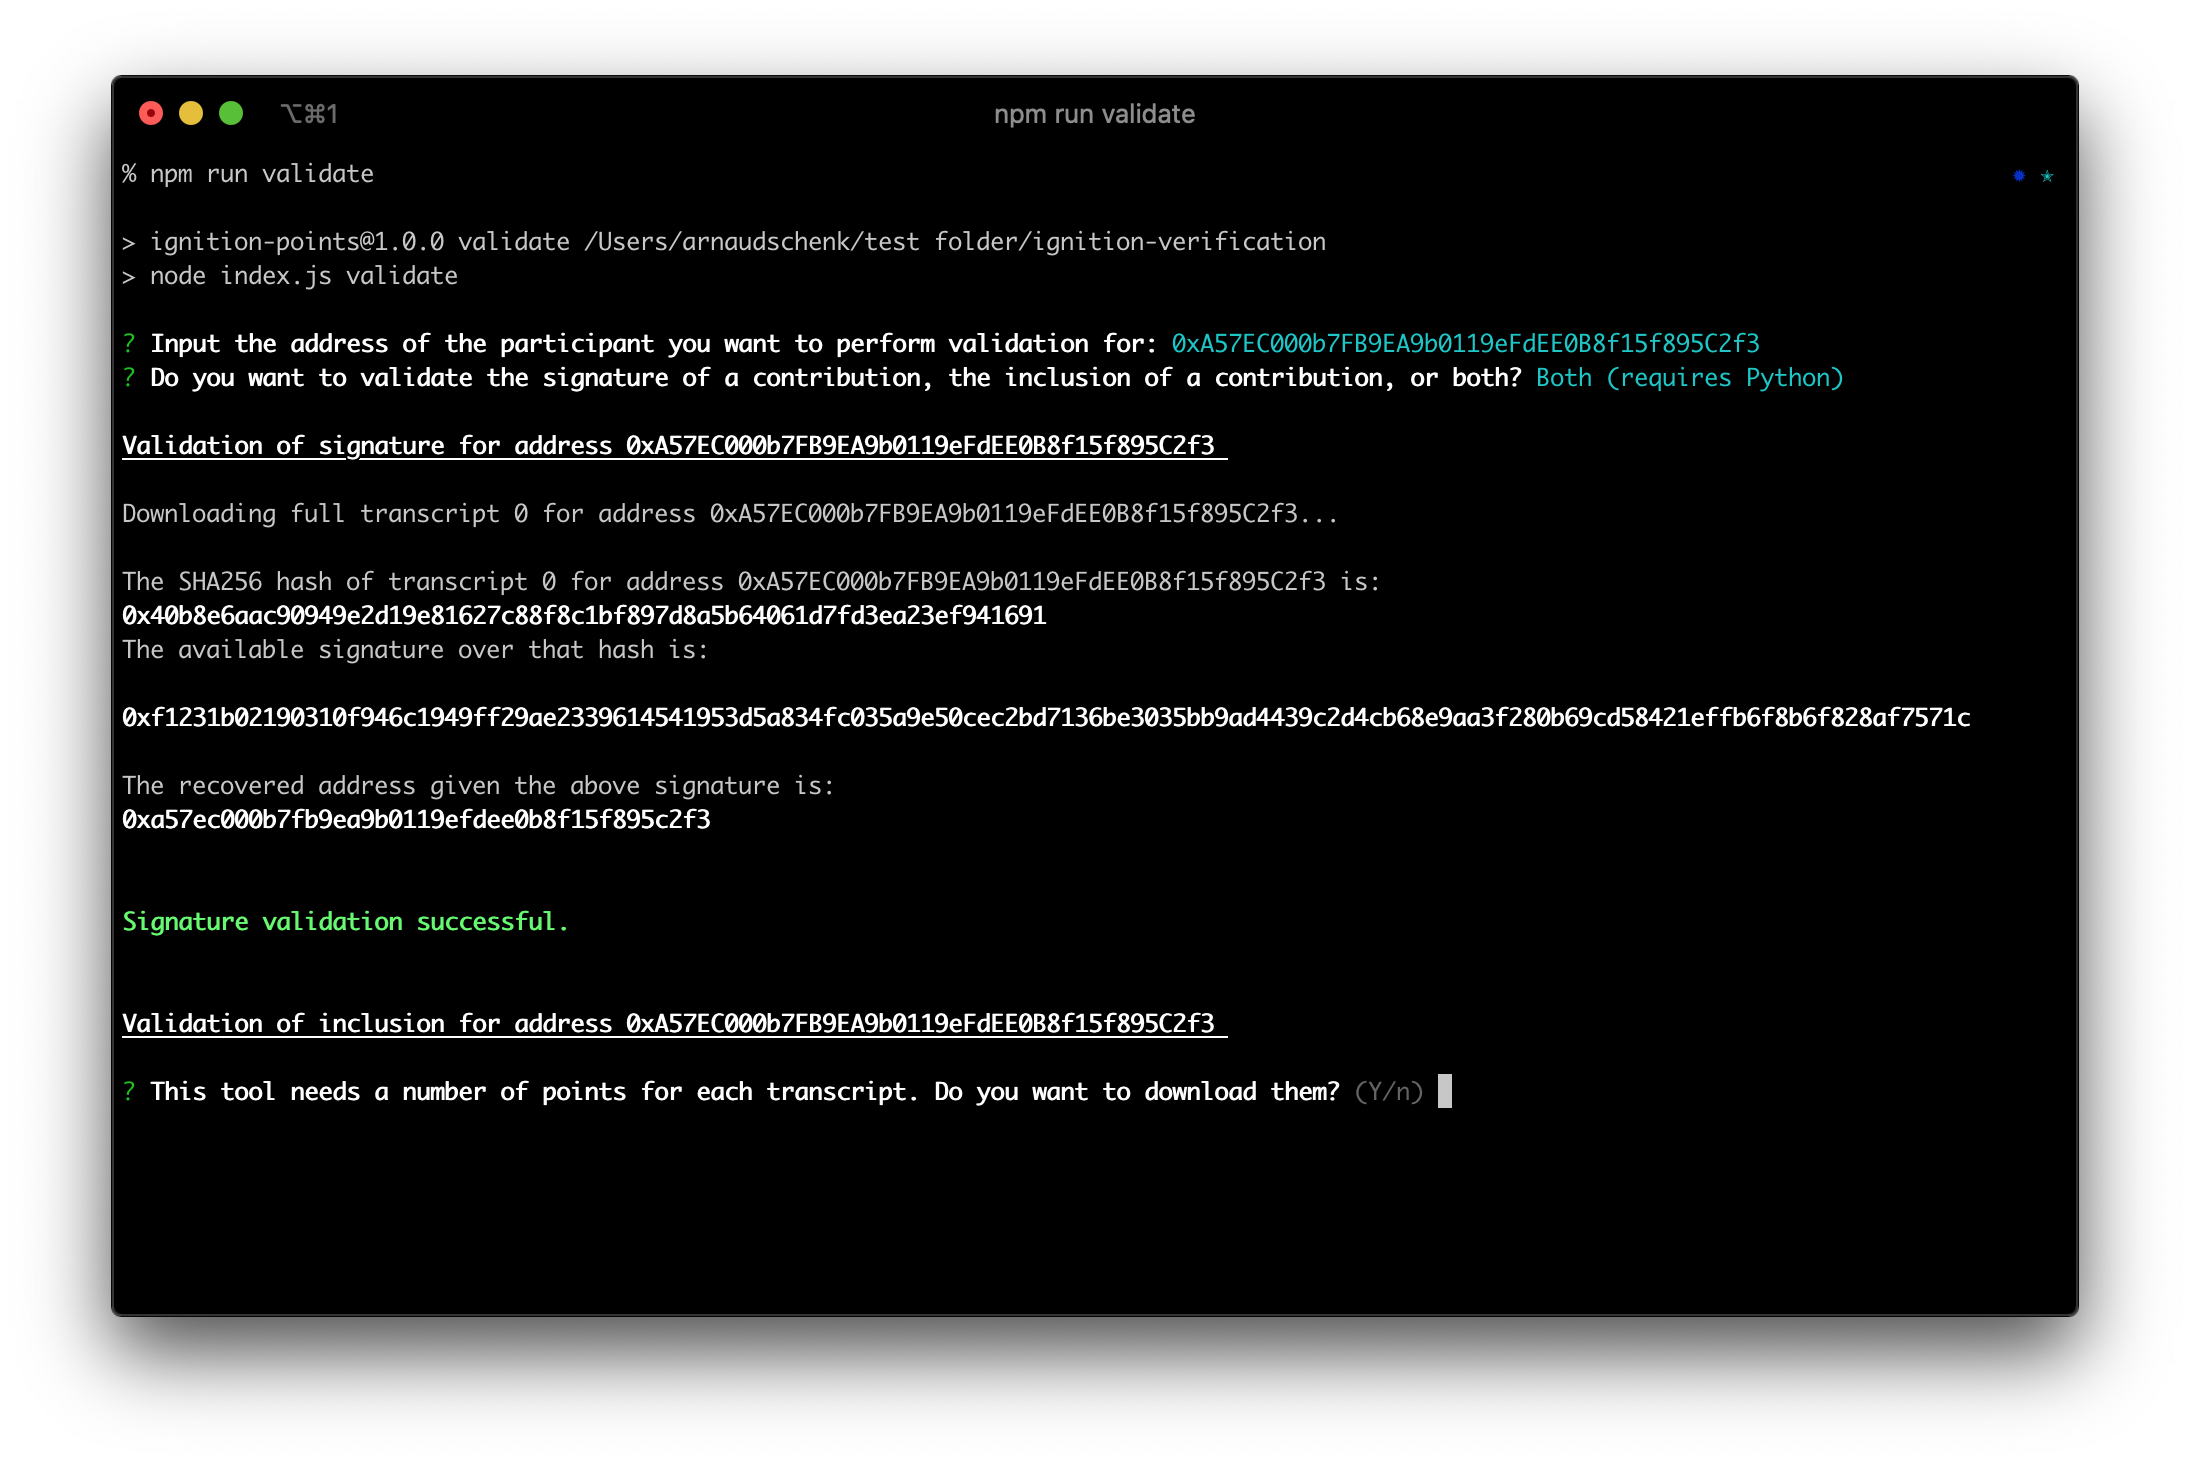This screenshot has width=2190, height=1464.
Task: Click the 'Both (requires Python)' answer
Action: pyautogui.click(x=1690, y=378)
